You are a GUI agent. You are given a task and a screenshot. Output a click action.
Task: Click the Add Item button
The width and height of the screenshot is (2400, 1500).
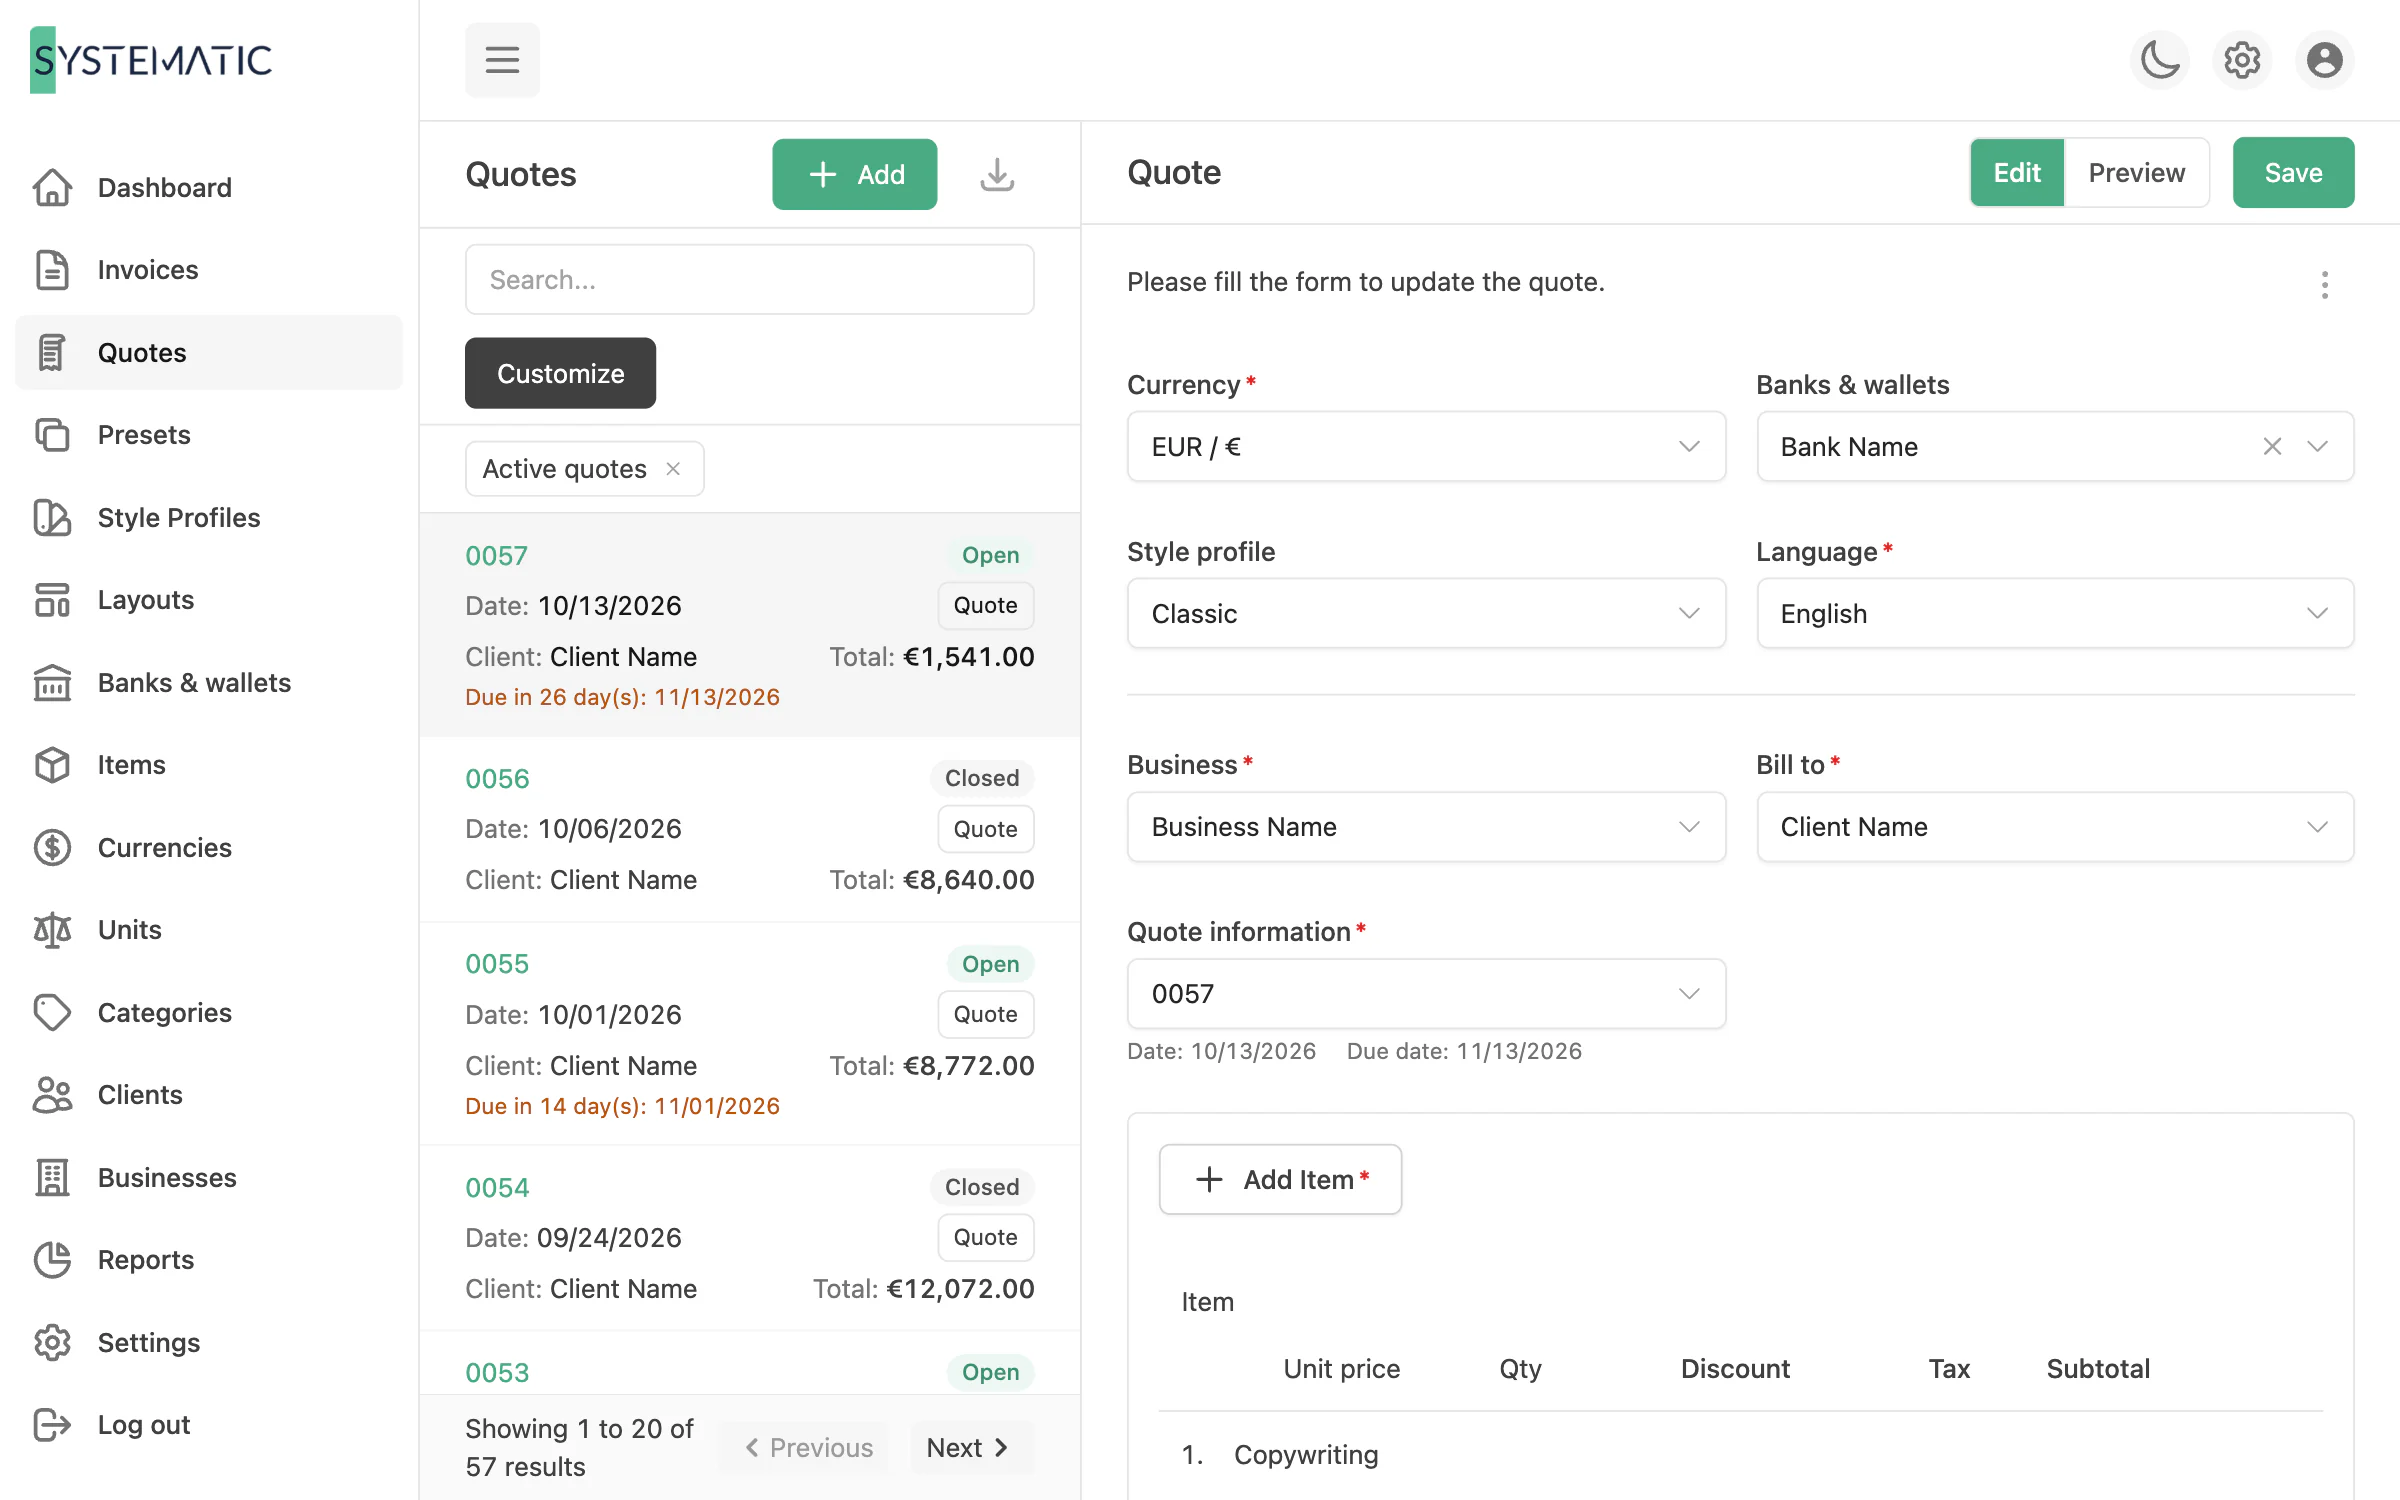point(1280,1180)
